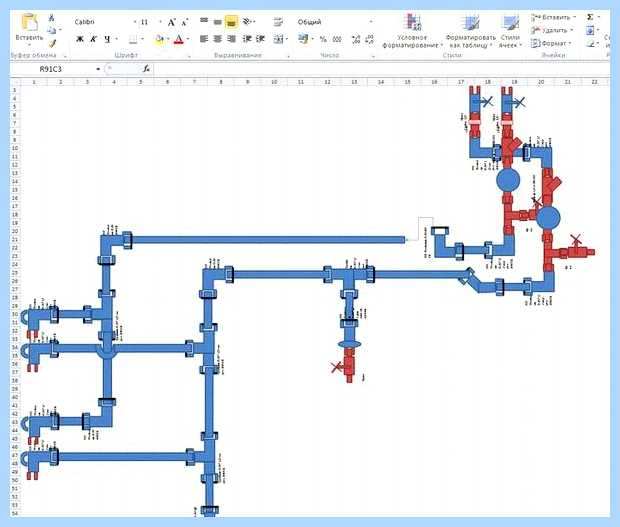Image resolution: width=620 pixels, height=527 pixels.
Task: Click Increase Decimal icon
Action: pos(356,39)
